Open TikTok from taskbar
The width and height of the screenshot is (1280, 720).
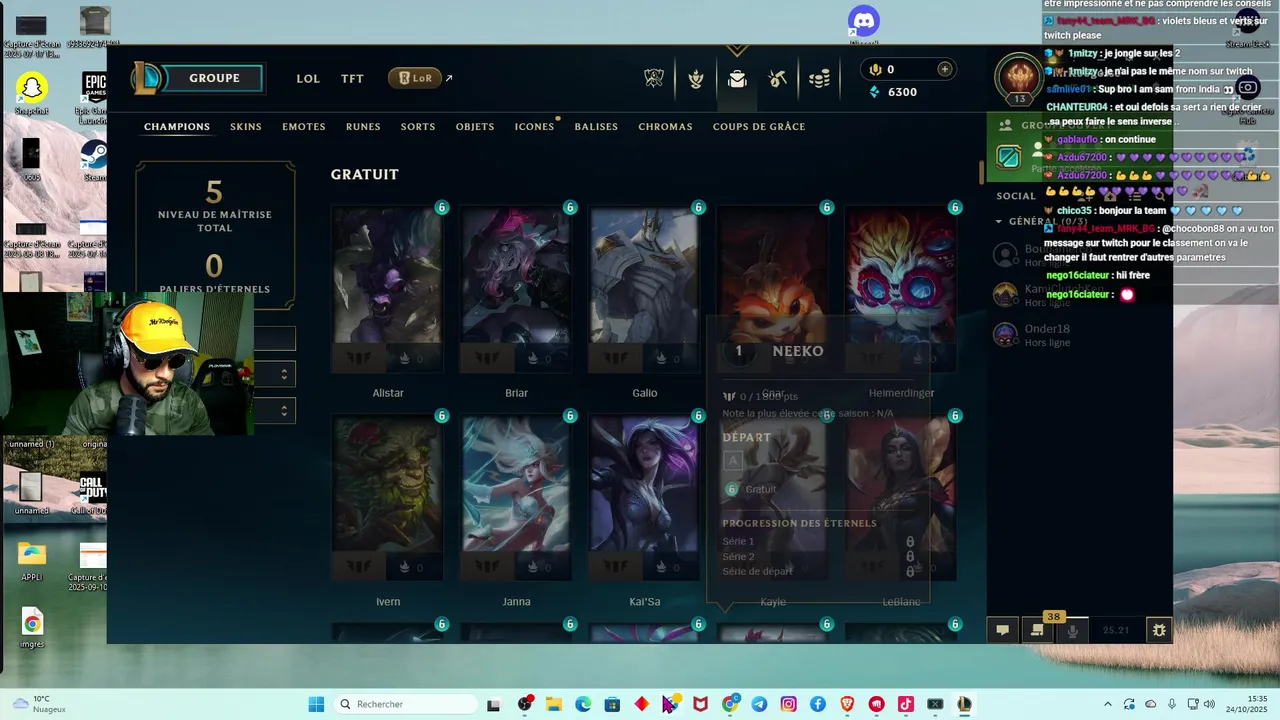tap(906, 704)
